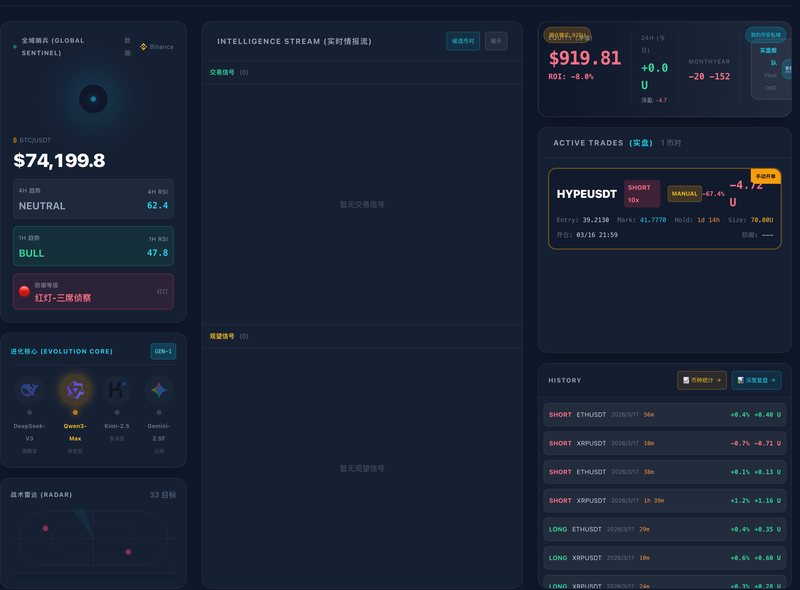Click the LONG ETHUSDT 29m history row
The height and width of the screenshot is (590, 800).
pos(665,529)
